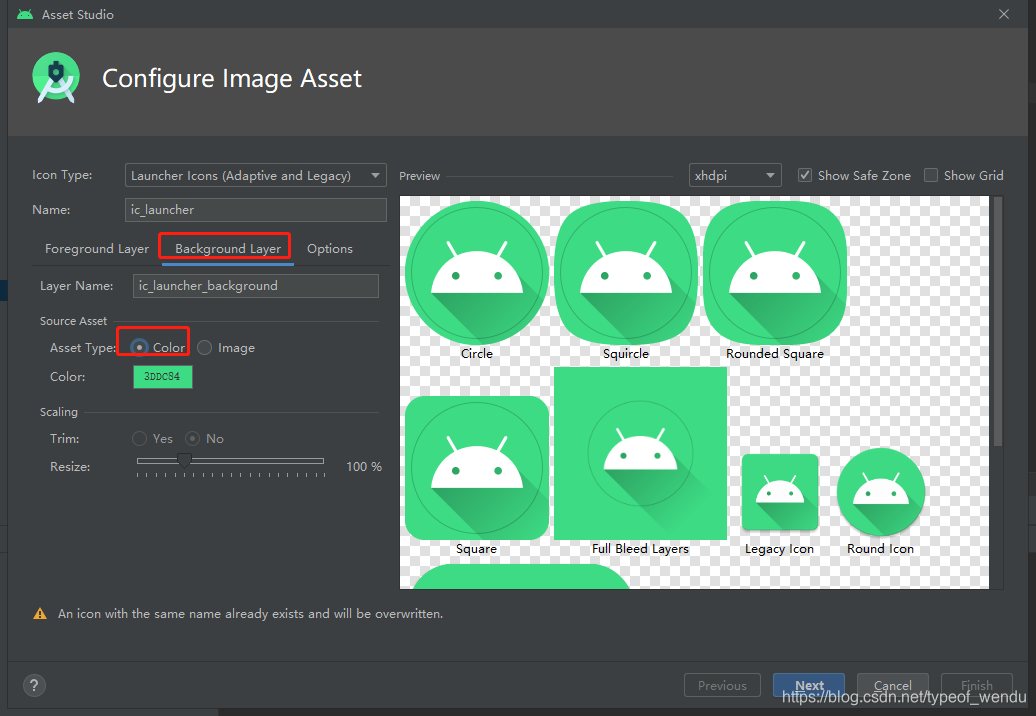The image size is (1036, 716).
Task: Click the Rounded Square icon preview
Action: [x=774, y=272]
